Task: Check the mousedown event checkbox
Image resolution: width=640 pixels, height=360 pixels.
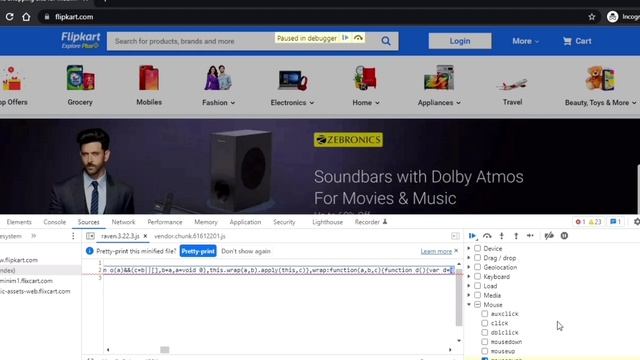Action: pyautogui.click(x=484, y=342)
